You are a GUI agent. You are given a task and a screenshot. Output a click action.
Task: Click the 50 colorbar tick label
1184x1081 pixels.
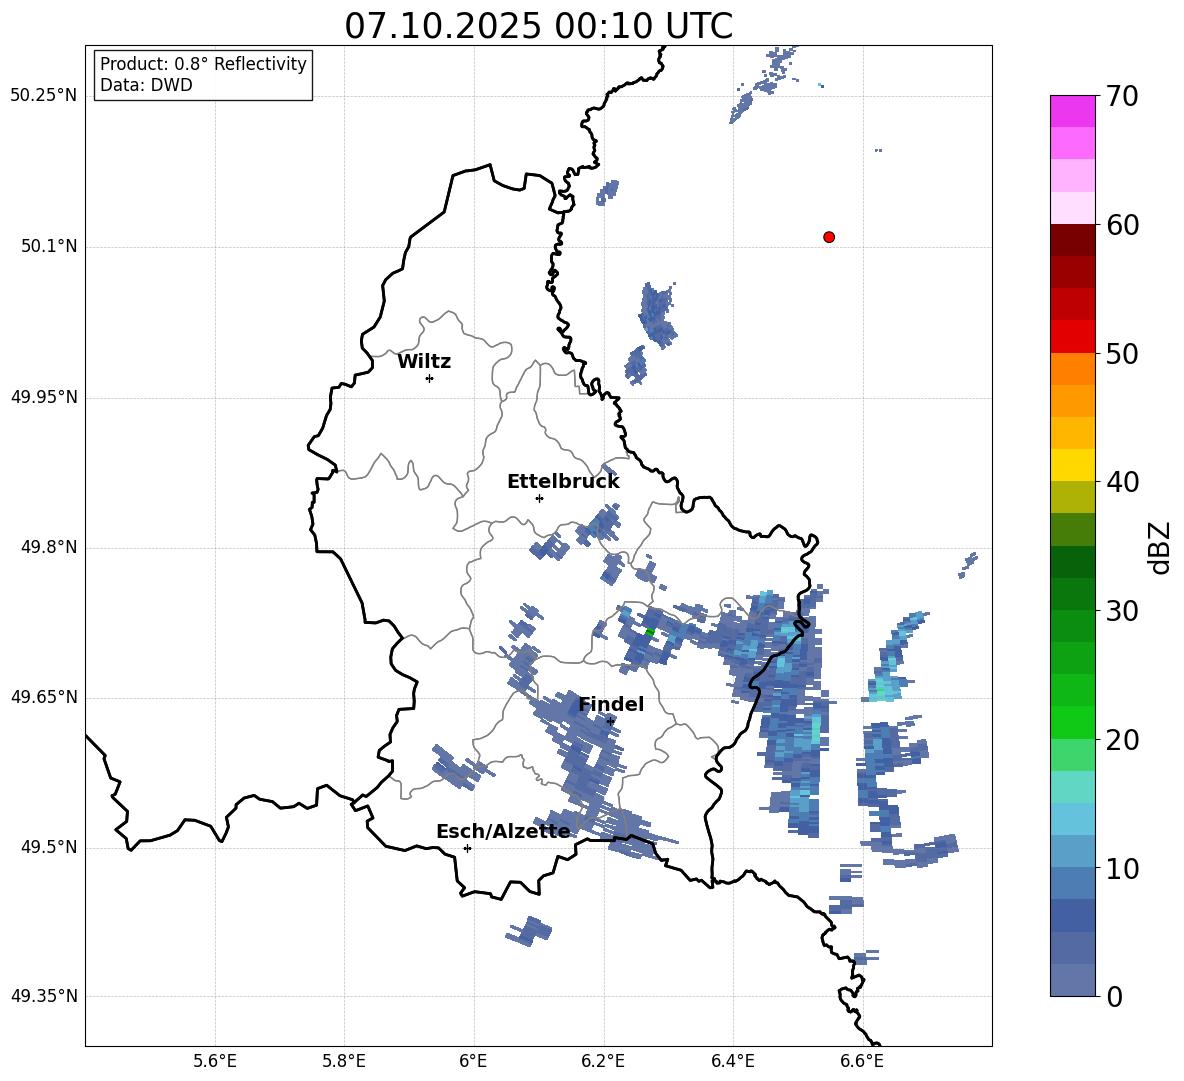tap(1122, 354)
